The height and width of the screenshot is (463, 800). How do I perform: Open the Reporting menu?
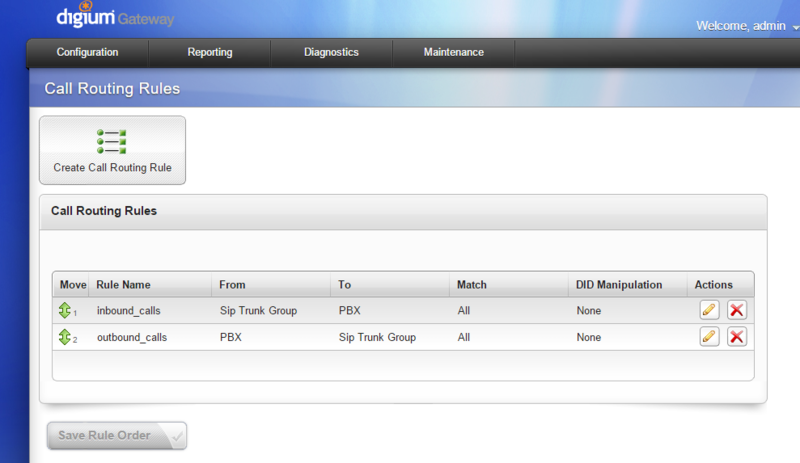pyautogui.click(x=210, y=52)
